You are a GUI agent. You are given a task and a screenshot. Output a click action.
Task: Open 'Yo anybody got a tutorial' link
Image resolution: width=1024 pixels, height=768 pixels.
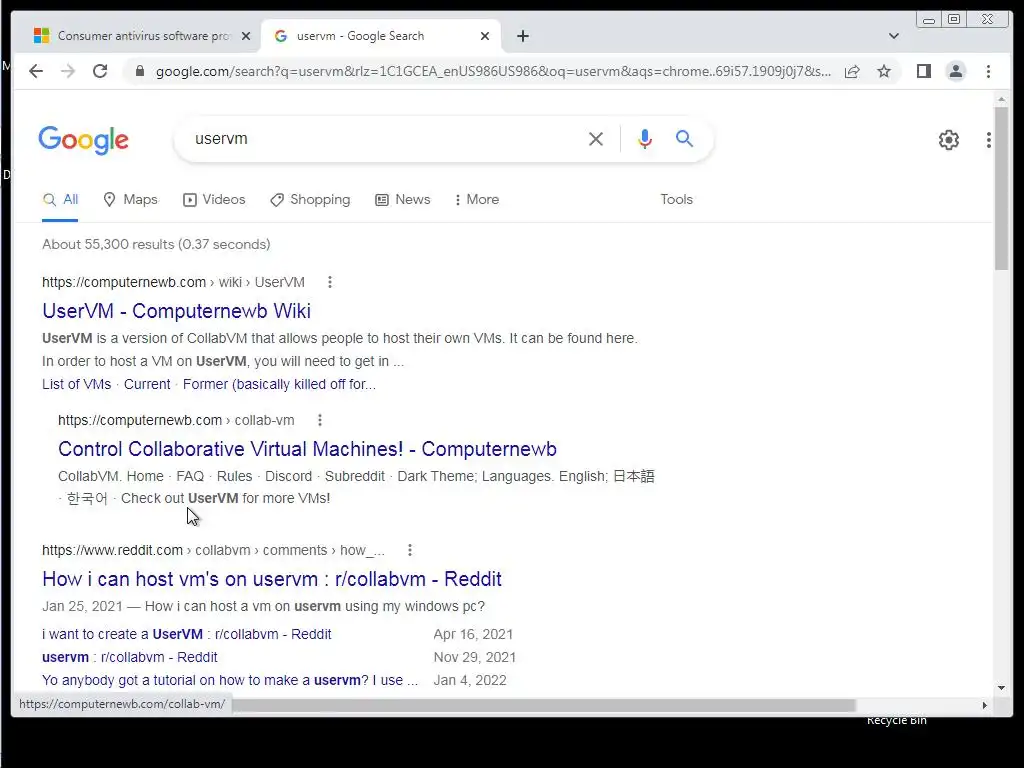tap(230, 680)
